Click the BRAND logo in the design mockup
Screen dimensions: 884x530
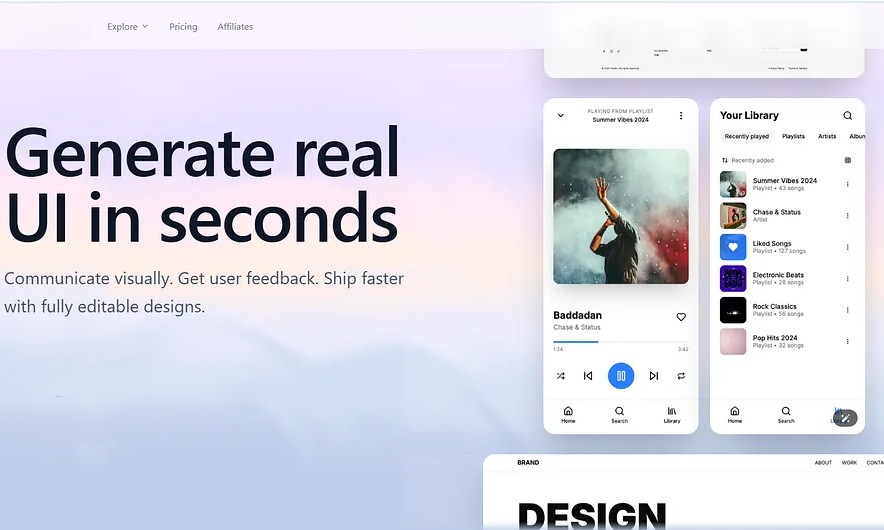point(528,462)
